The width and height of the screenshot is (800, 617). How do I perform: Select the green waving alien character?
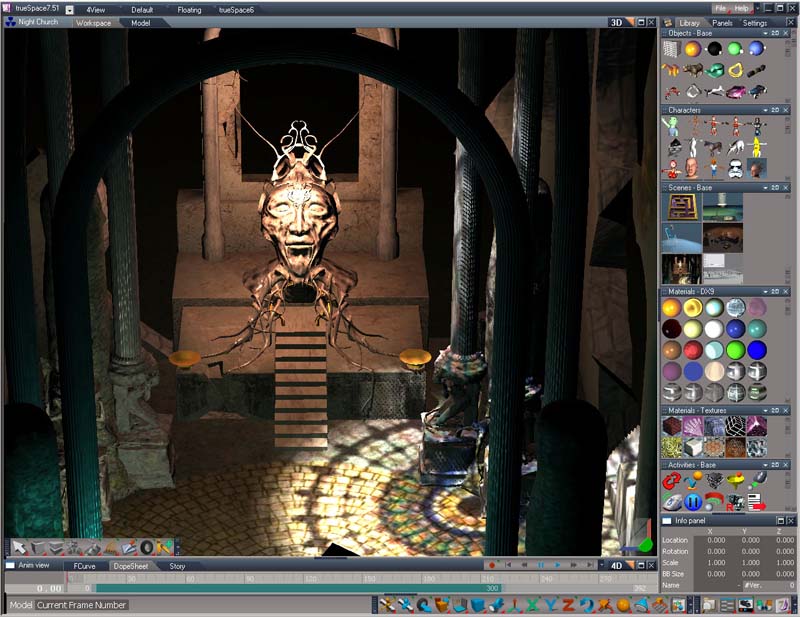(671, 126)
